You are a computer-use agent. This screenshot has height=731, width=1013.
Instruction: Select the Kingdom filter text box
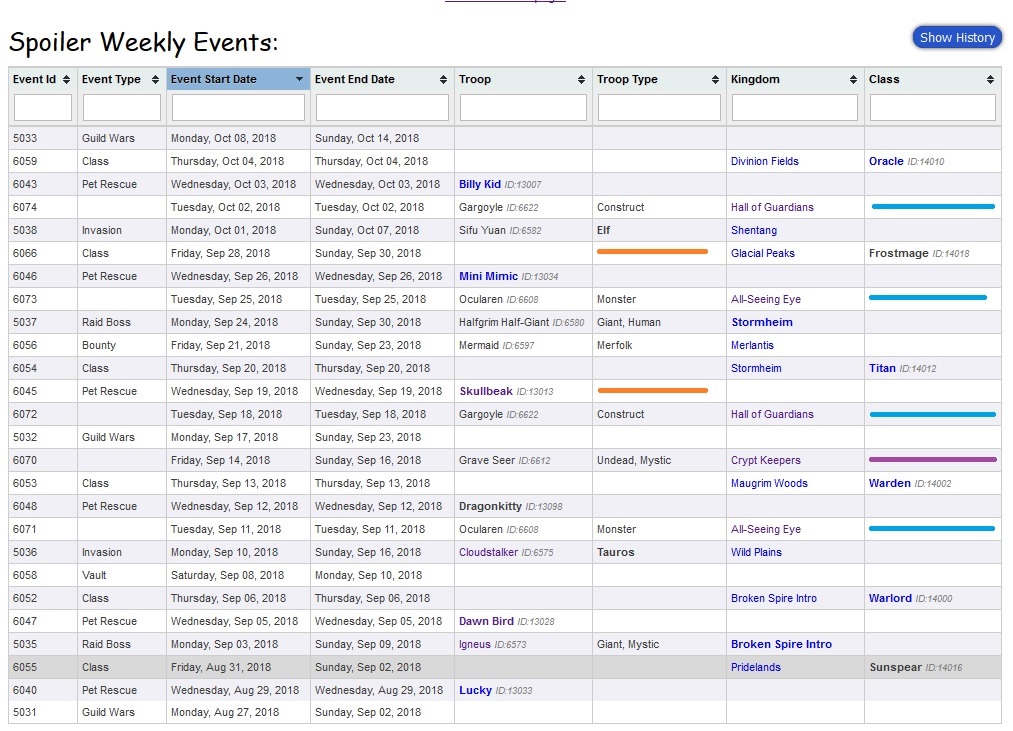[x=795, y=107]
